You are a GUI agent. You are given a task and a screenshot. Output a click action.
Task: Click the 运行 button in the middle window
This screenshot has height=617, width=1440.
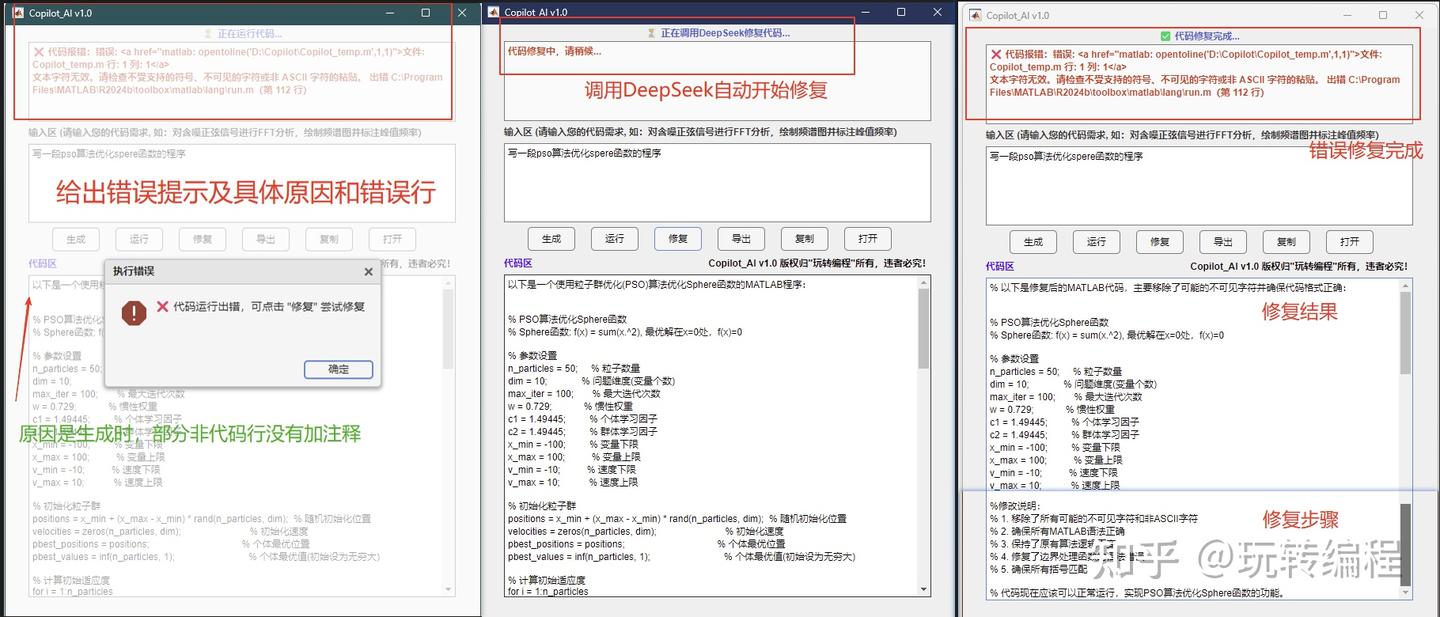[x=614, y=239]
